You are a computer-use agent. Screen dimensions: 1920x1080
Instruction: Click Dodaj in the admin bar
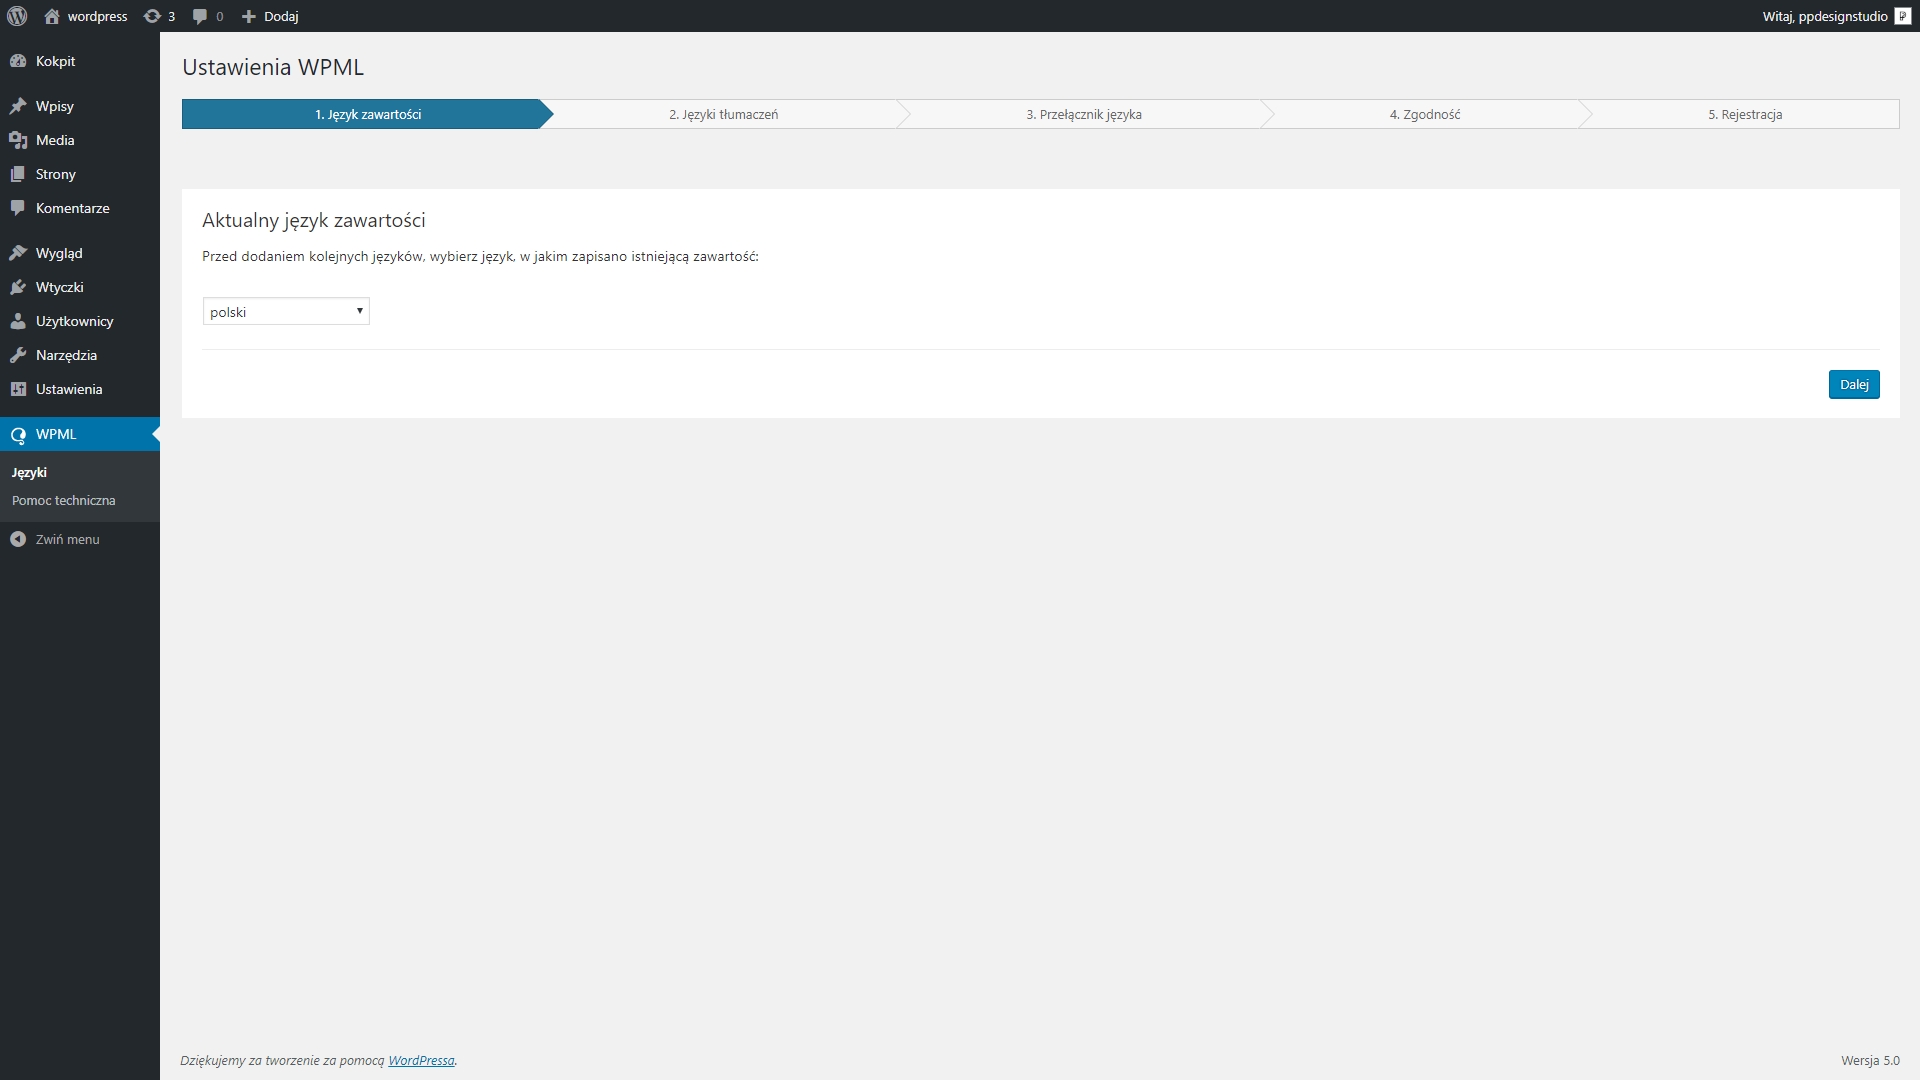pos(281,16)
